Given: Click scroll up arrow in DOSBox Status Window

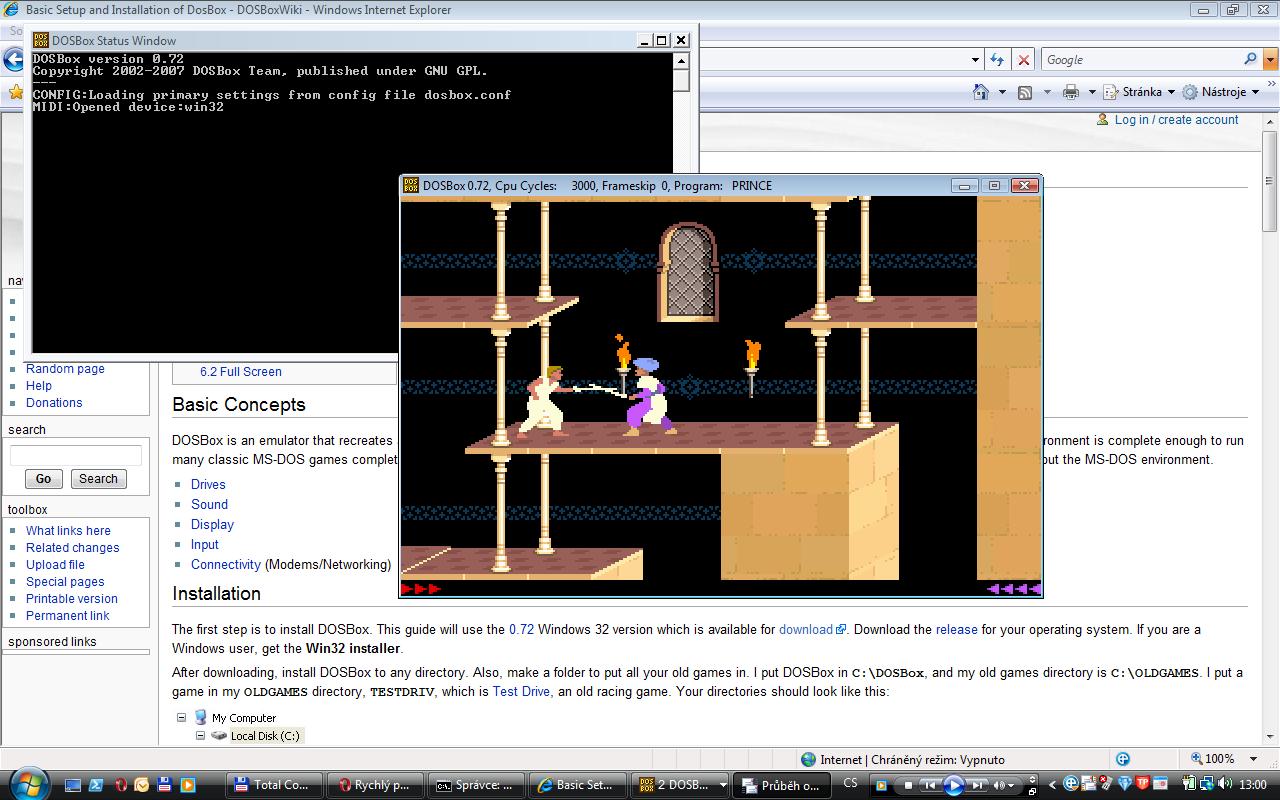Looking at the screenshot, I should coord(682,61).
